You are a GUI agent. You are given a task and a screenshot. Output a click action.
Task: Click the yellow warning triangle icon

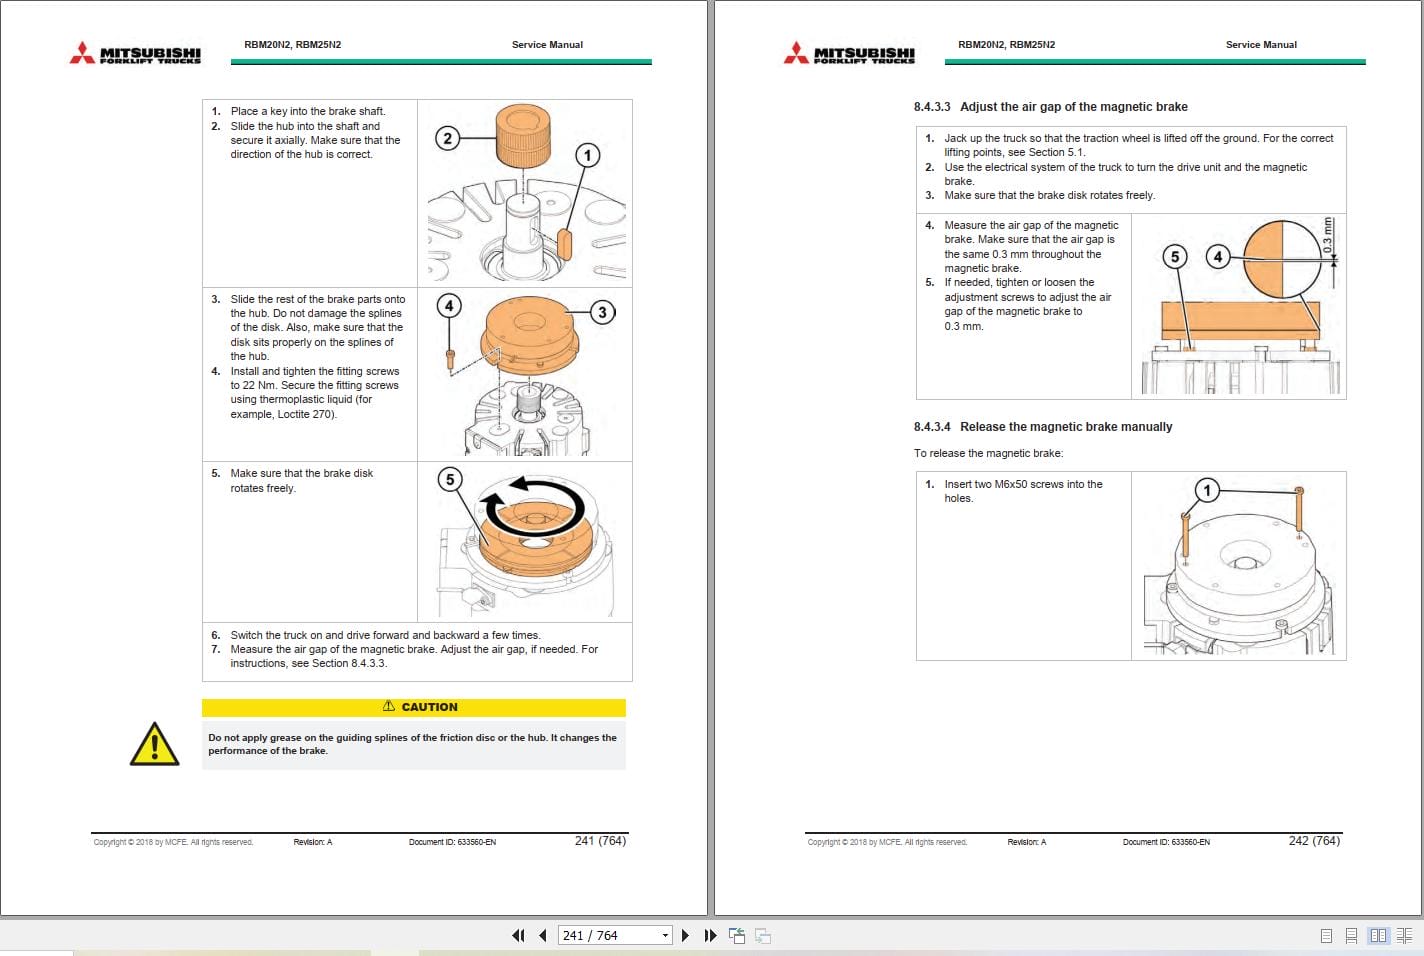click(x=154, y=744)
